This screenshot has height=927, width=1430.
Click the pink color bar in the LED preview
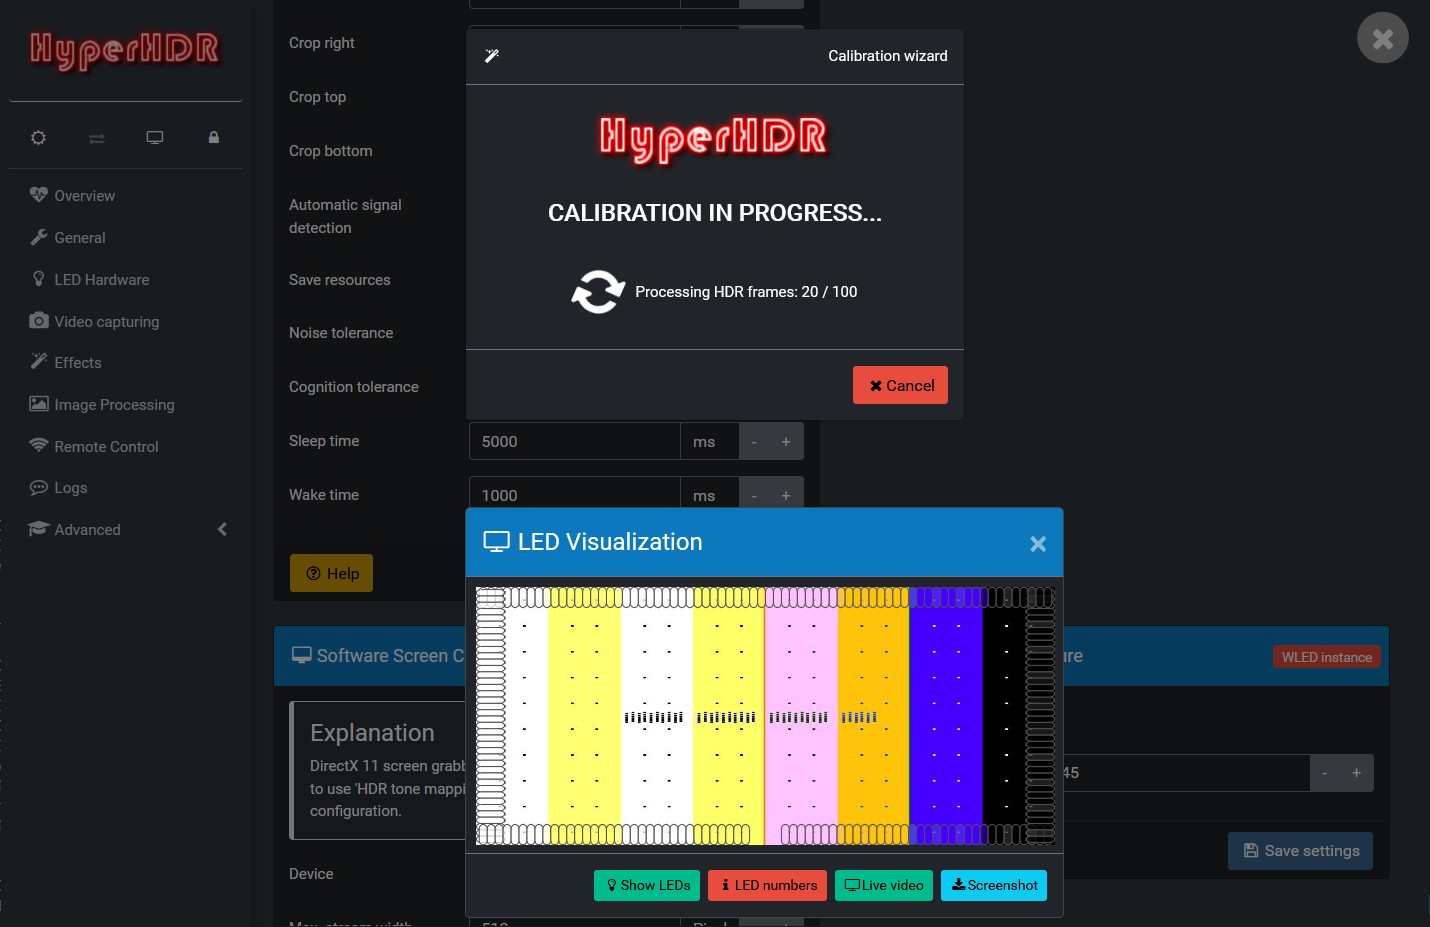(x=801, y=716)
